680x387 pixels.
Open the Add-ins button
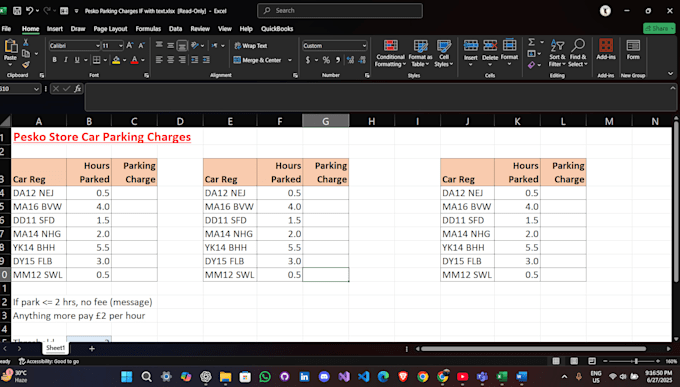[606, 49]
